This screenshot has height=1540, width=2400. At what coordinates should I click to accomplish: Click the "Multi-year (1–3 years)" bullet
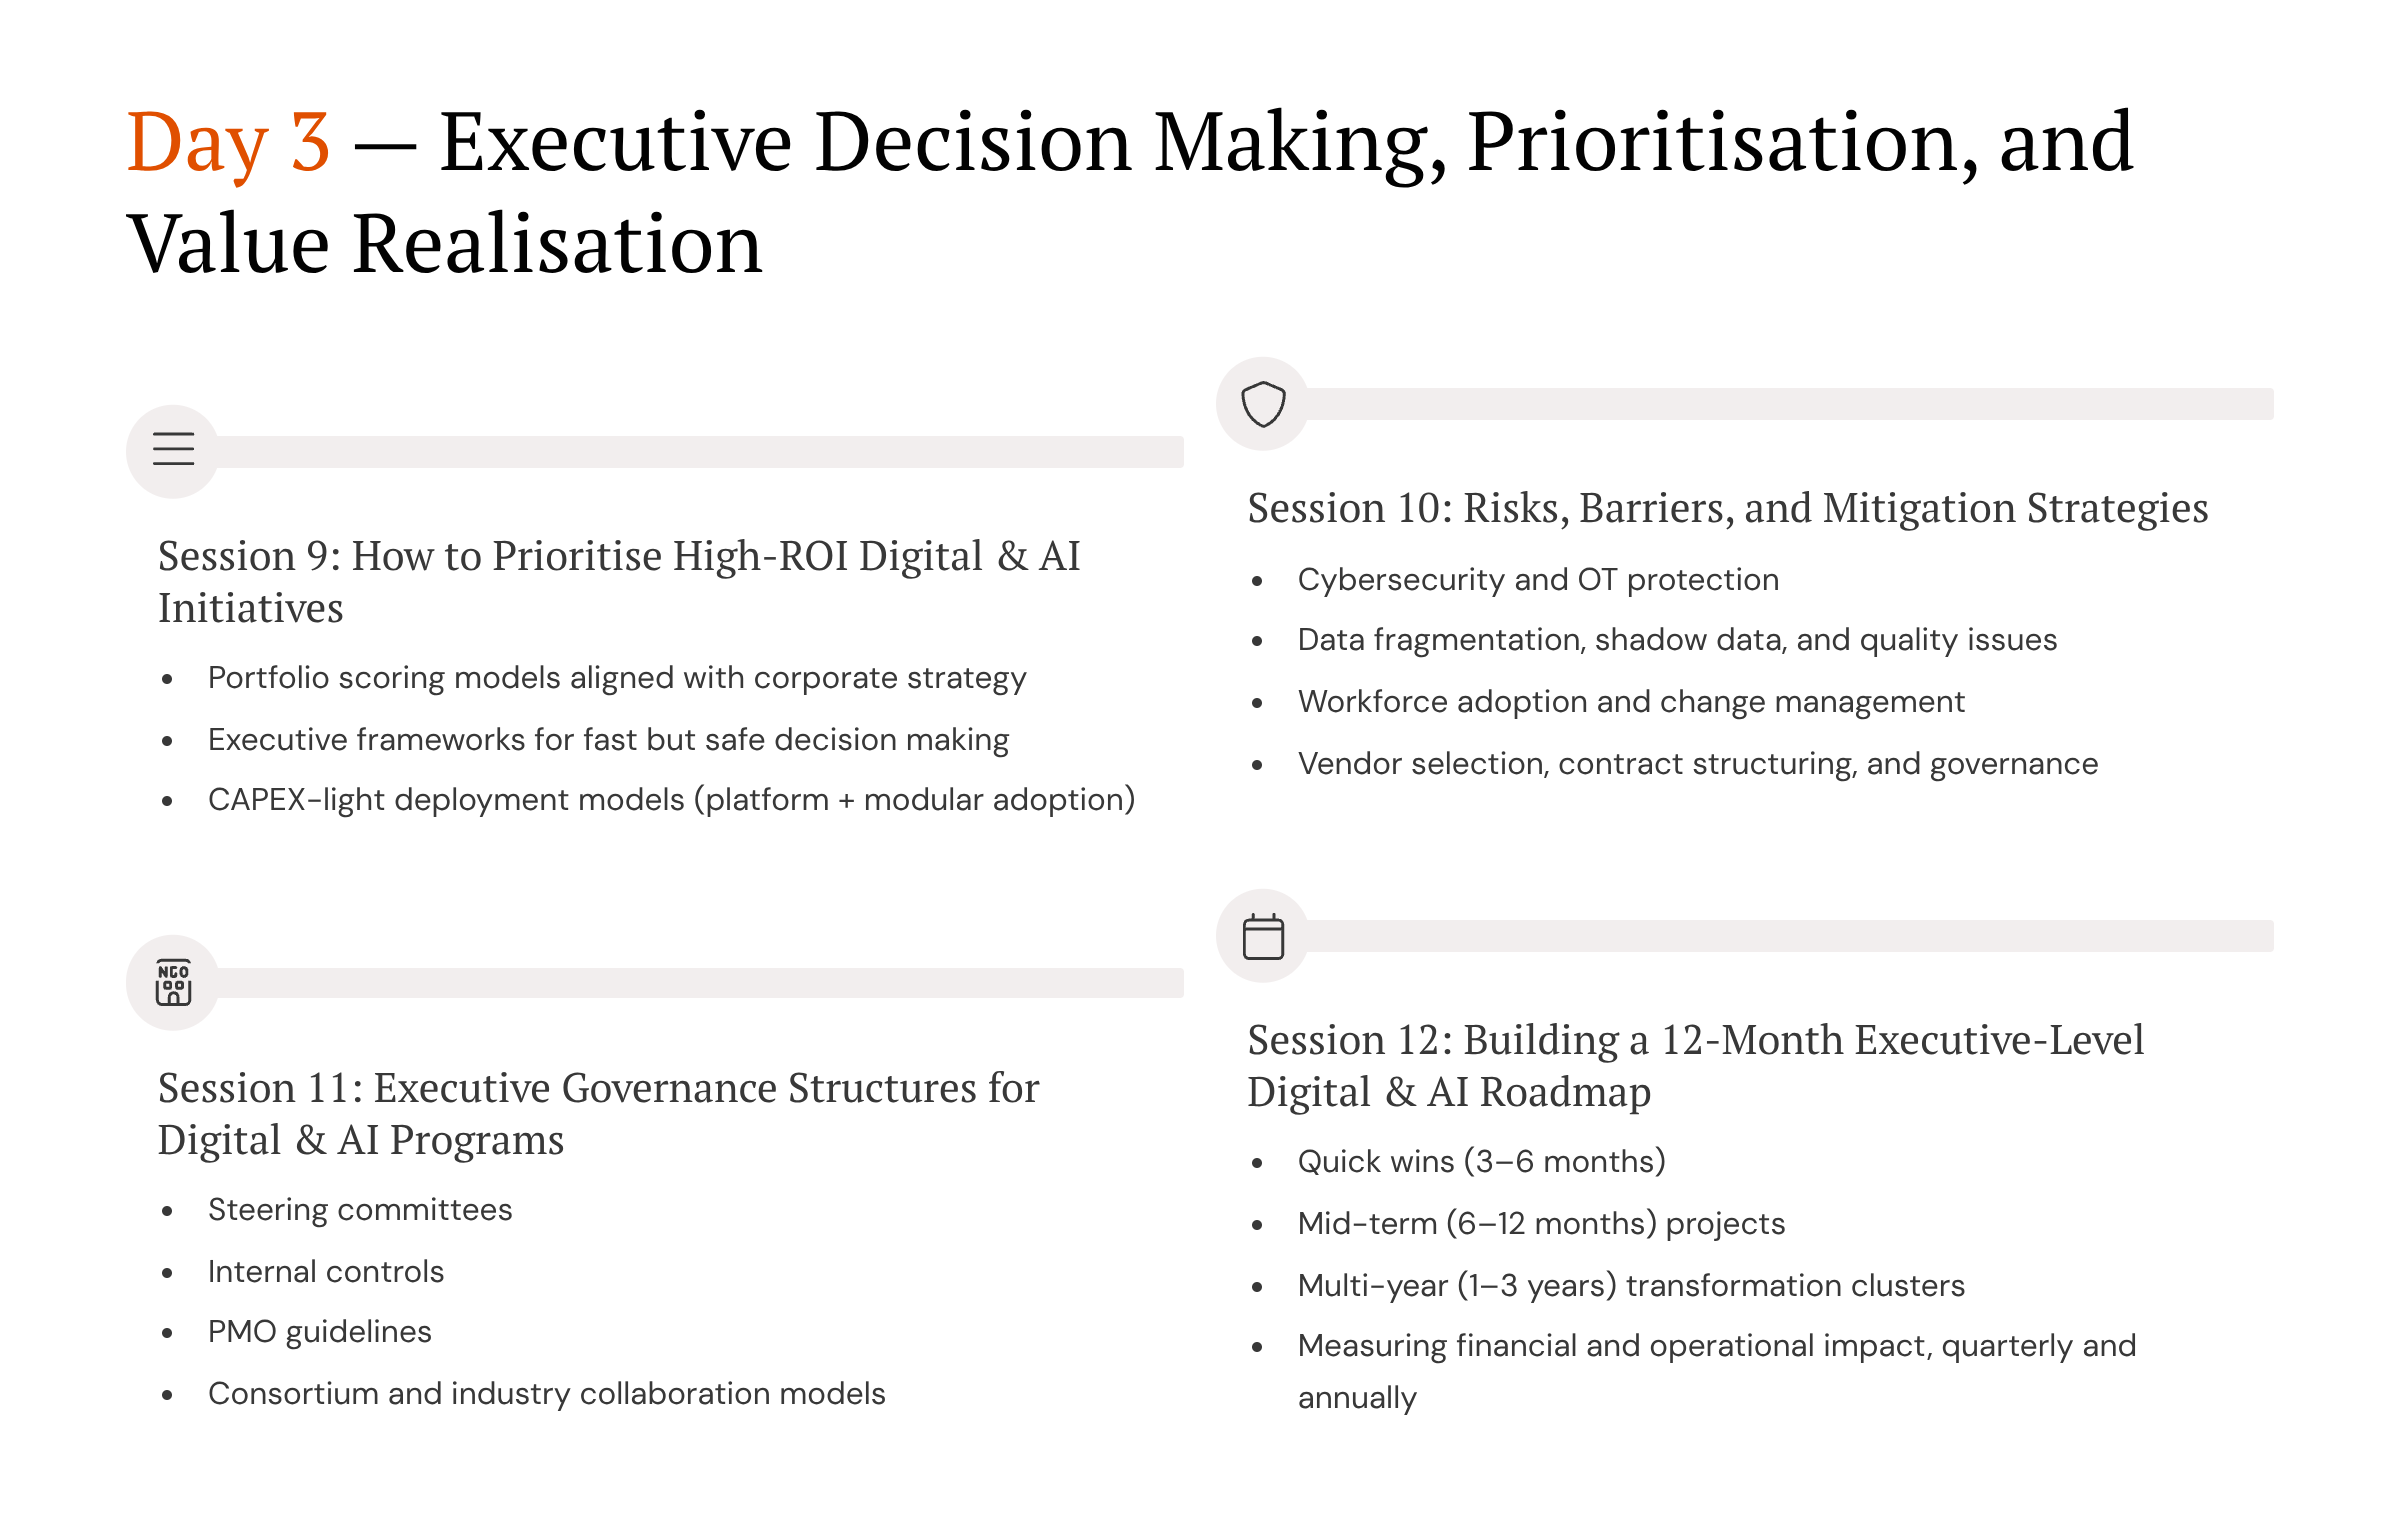pyautogui.click(x=1631, y=1286)
